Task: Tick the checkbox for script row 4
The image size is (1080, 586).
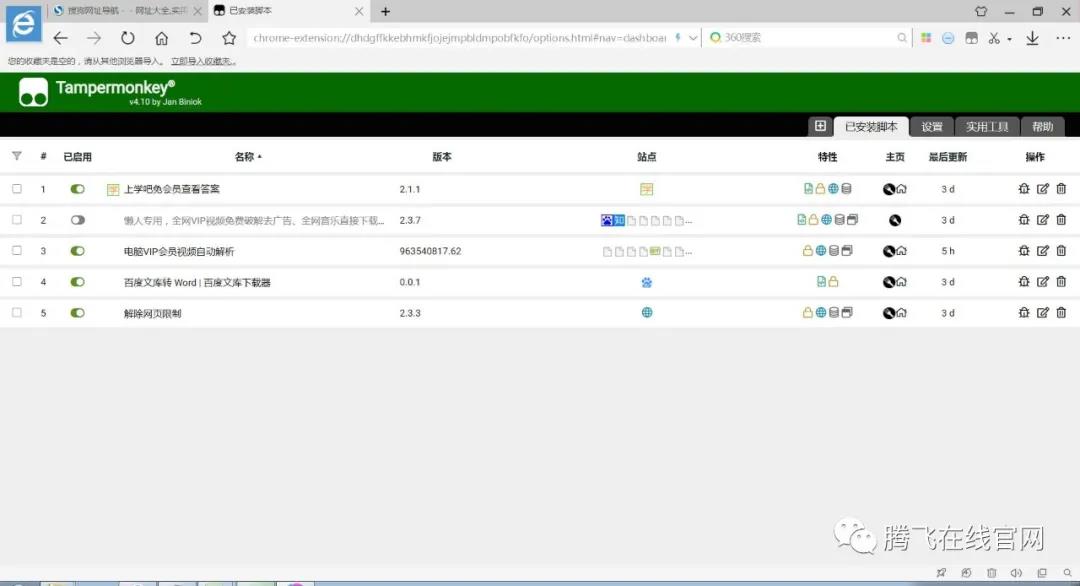Action: coord(17,282)
